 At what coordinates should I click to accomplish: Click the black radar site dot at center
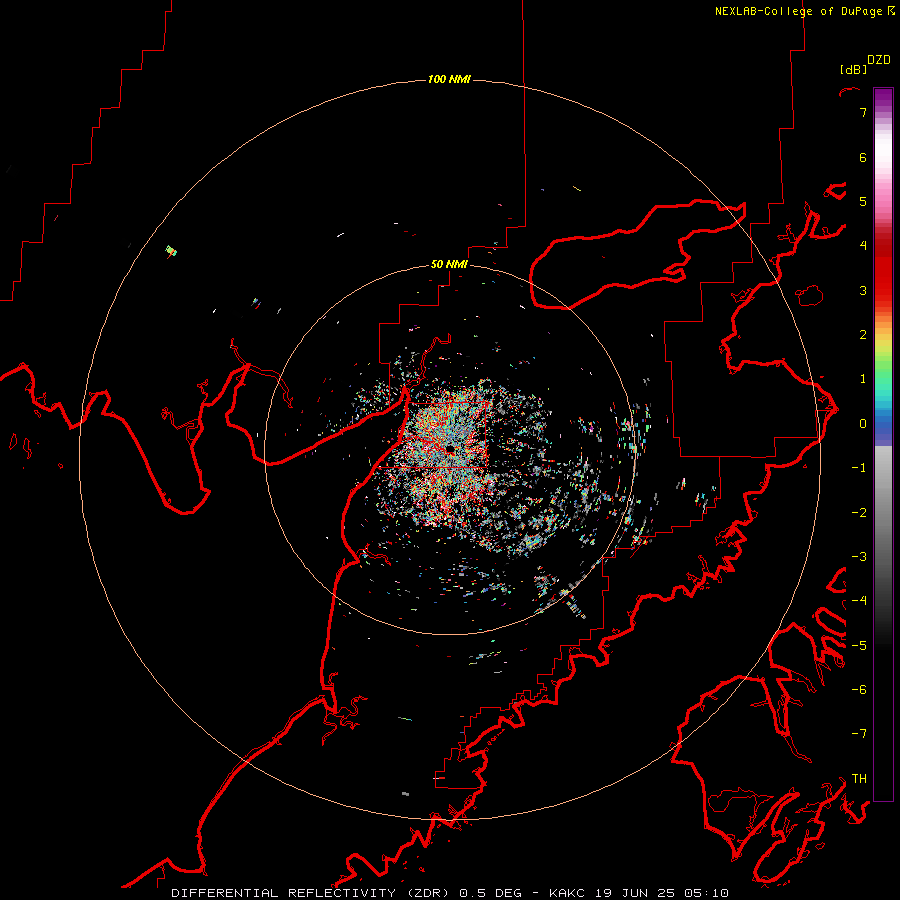(450, 449)
